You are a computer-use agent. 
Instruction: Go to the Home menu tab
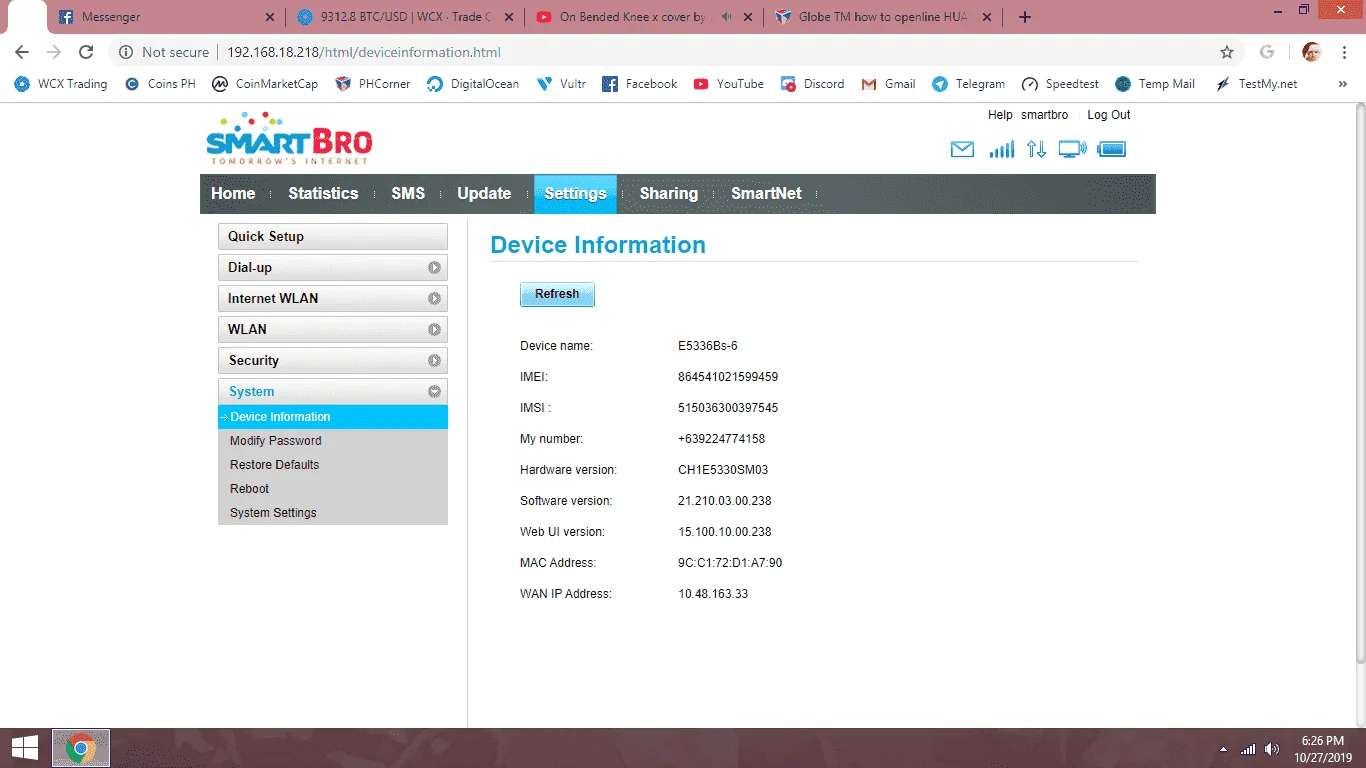tap(233, 194)
